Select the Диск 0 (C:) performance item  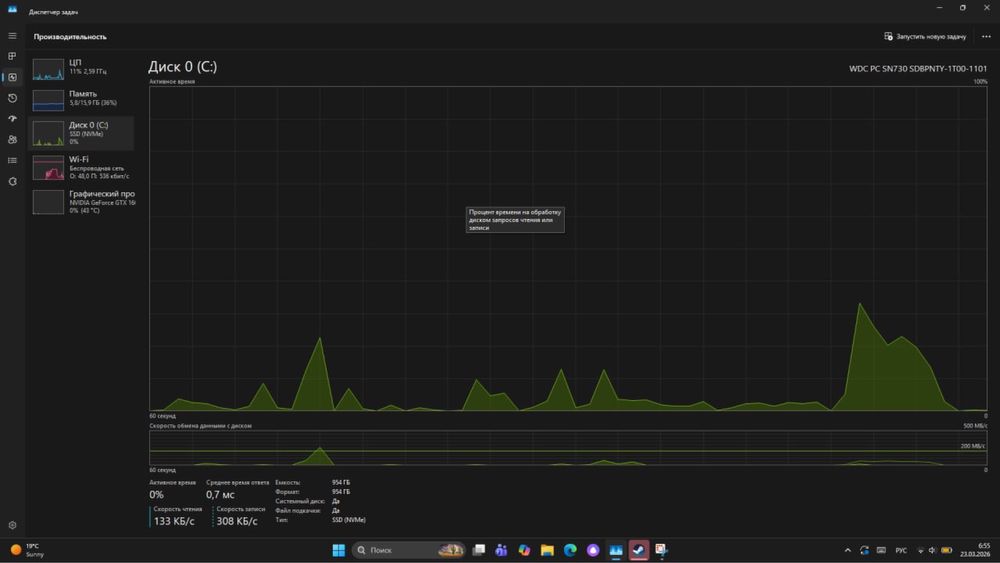(x=82, y=133)
